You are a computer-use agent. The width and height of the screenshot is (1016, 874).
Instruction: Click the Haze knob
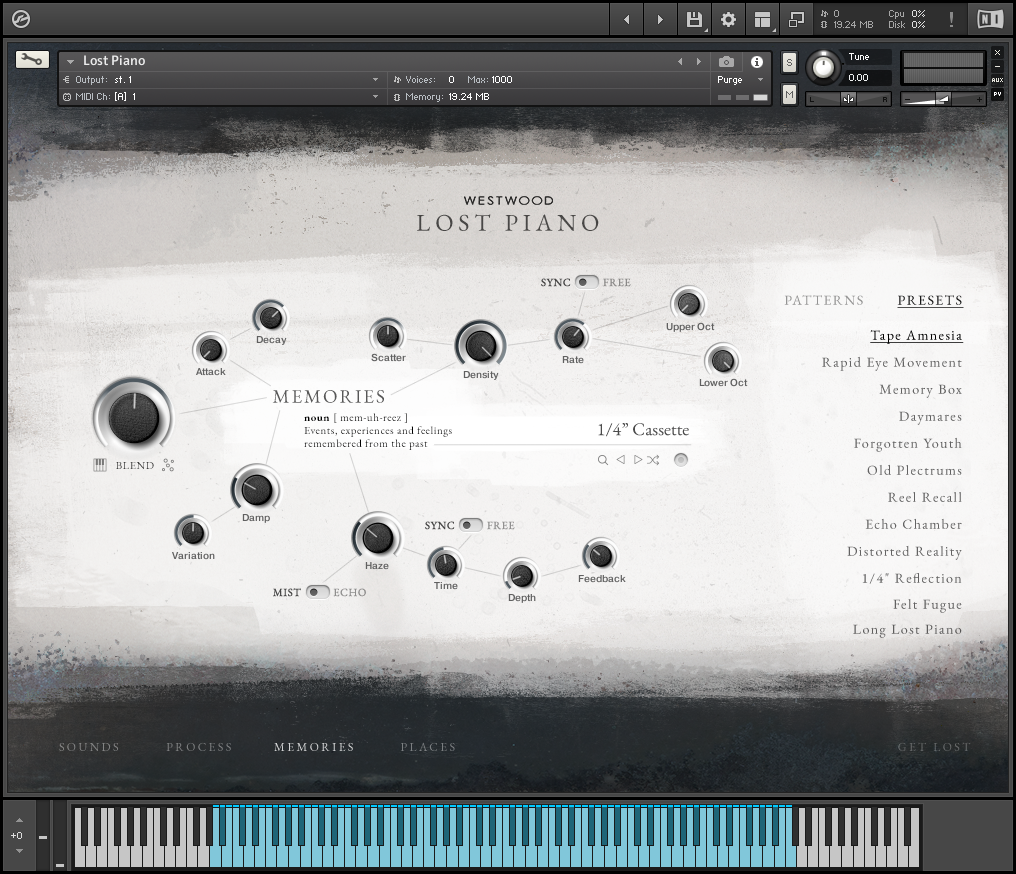pos(377,537)
